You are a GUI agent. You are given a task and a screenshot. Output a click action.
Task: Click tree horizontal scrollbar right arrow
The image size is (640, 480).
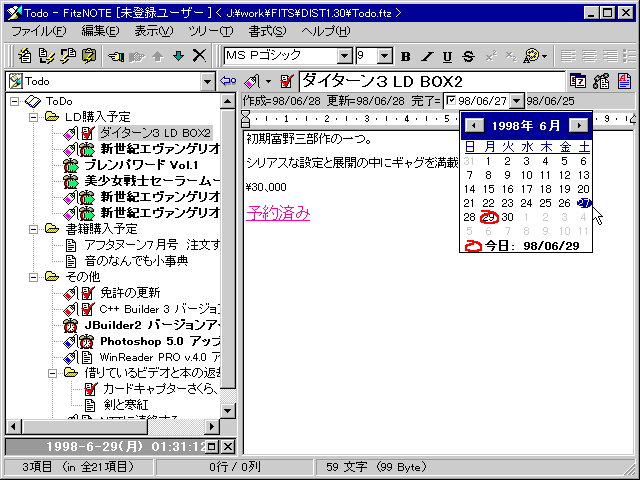[212, 427]
